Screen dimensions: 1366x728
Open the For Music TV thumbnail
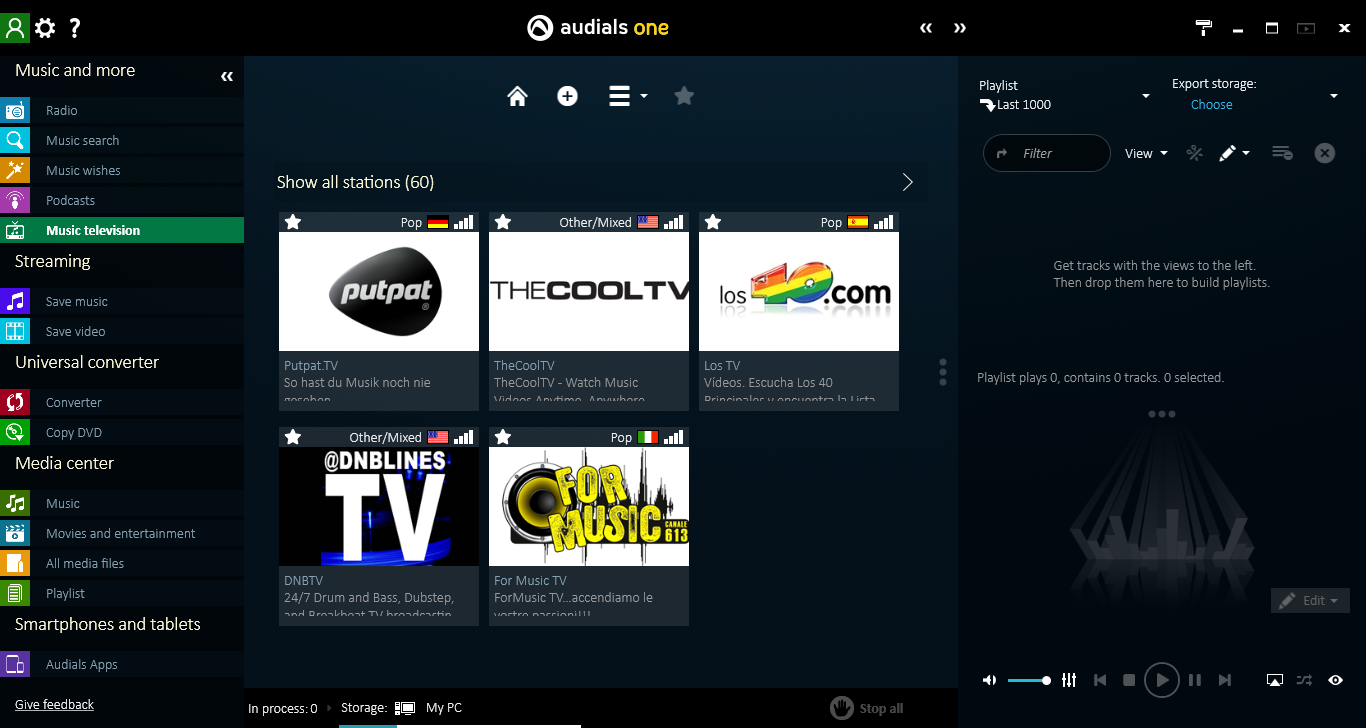point(589,506)
